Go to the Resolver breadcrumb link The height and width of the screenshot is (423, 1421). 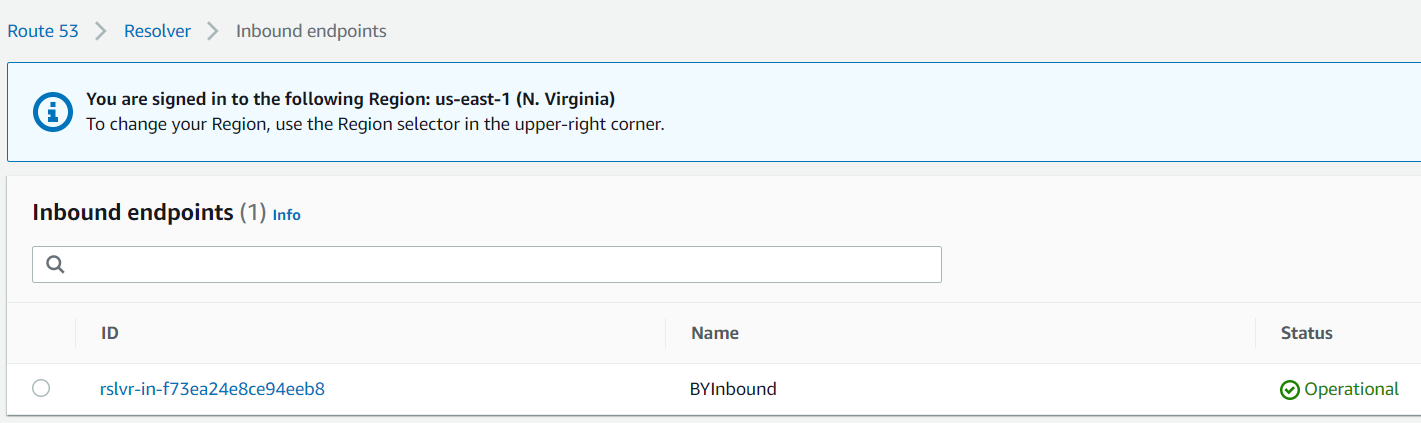(157, 31)
